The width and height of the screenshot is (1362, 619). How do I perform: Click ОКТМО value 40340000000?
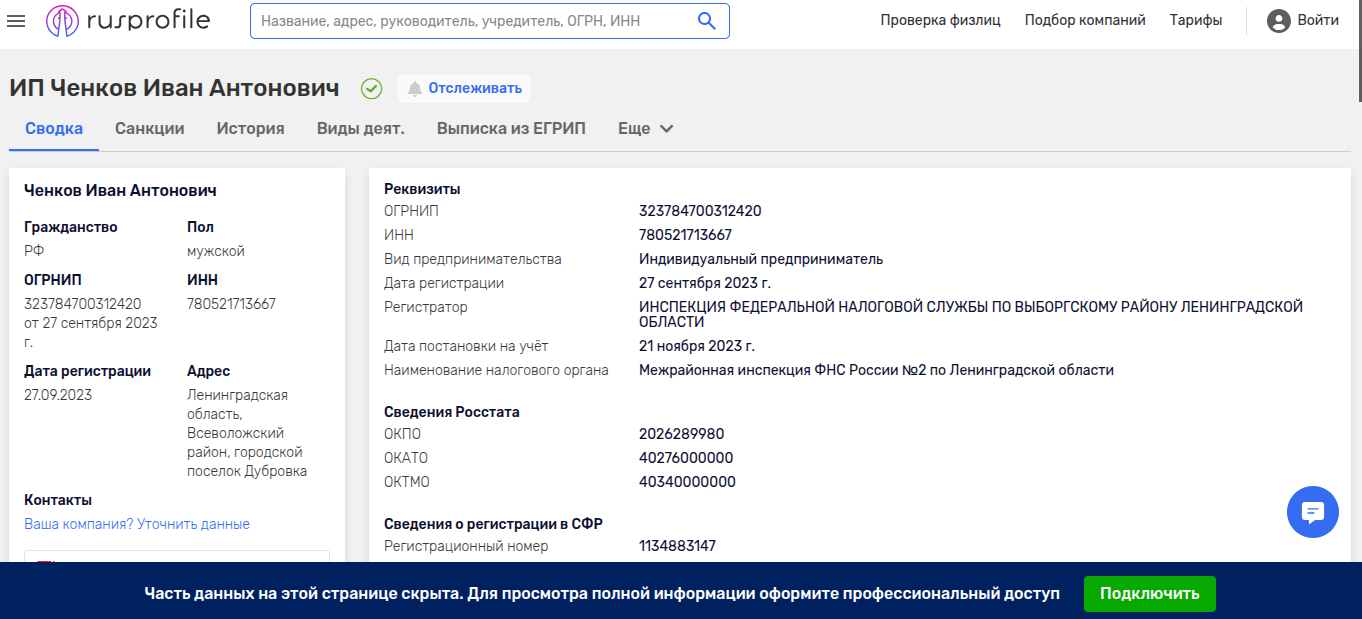(x=687, y=482)
